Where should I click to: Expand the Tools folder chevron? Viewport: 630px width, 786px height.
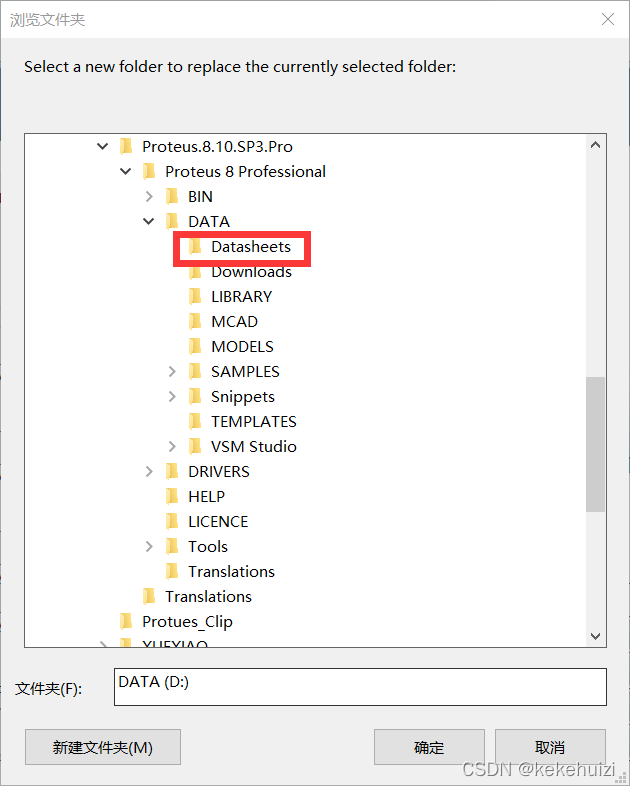(x=149, y=546)
